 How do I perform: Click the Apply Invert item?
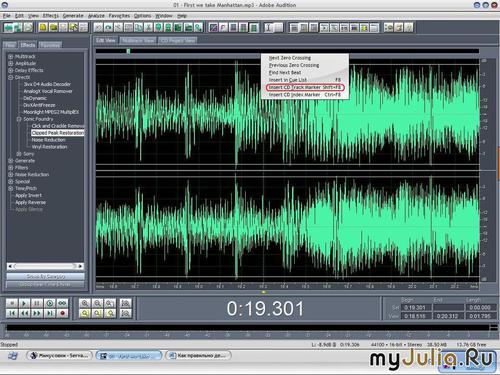[x=28, y=195]
